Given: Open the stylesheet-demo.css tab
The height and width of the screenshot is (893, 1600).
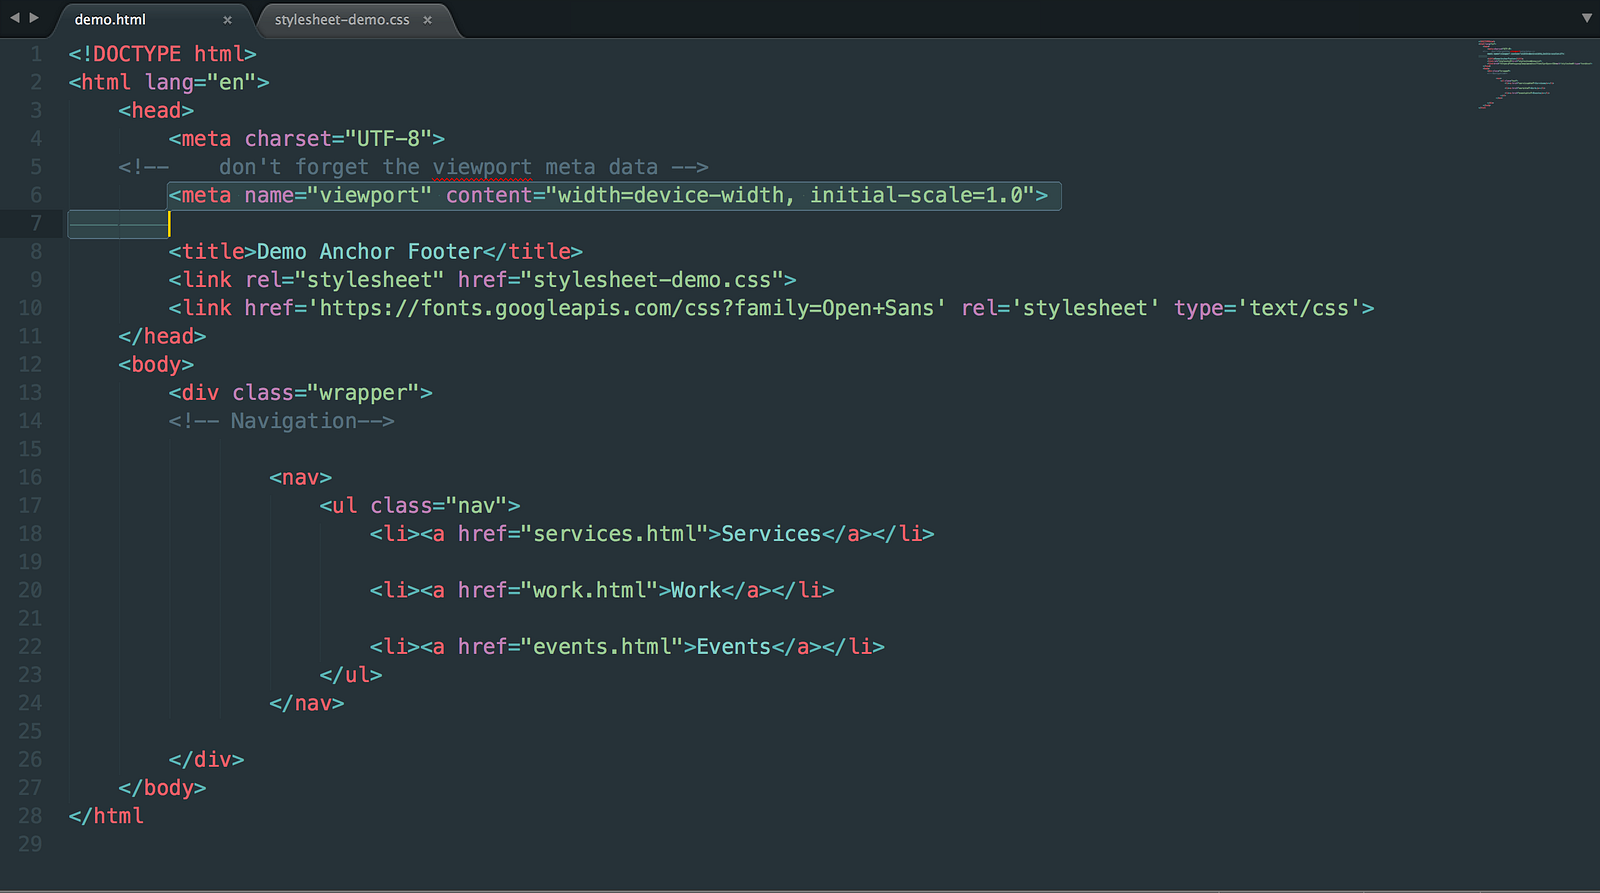Looking at the screenshot, I should coord(342,20).
